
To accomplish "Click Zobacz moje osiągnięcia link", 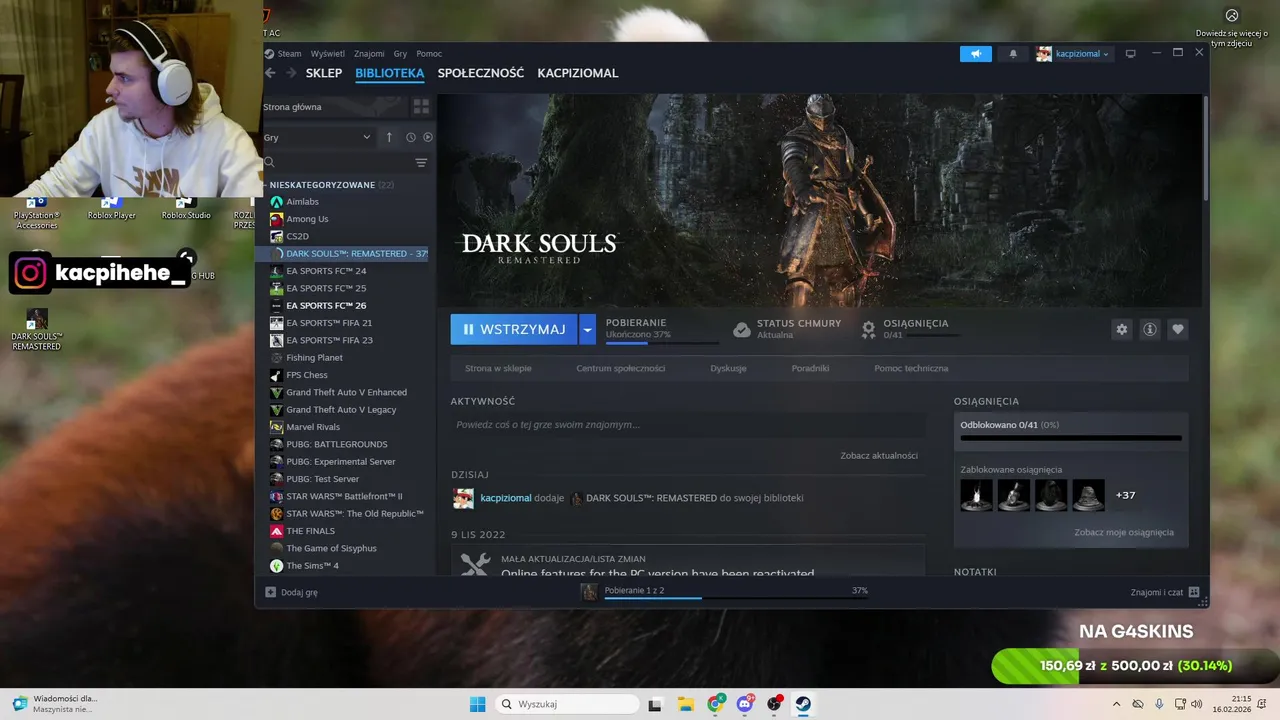I will click(1124, 532).
